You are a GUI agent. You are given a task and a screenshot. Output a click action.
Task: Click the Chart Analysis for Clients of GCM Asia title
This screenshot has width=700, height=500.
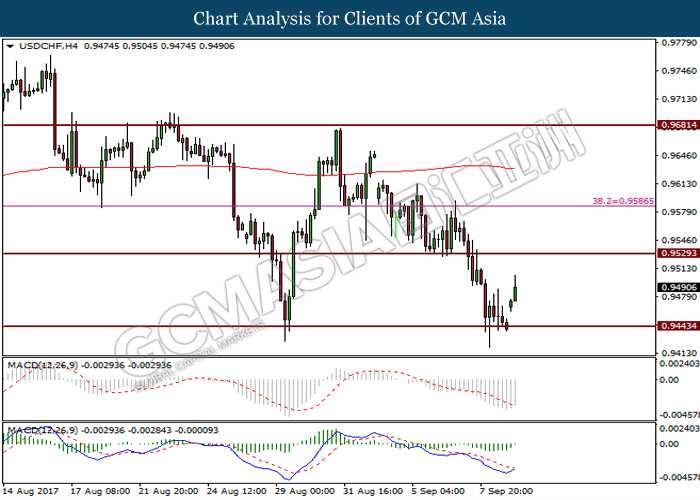click(350, 19)
